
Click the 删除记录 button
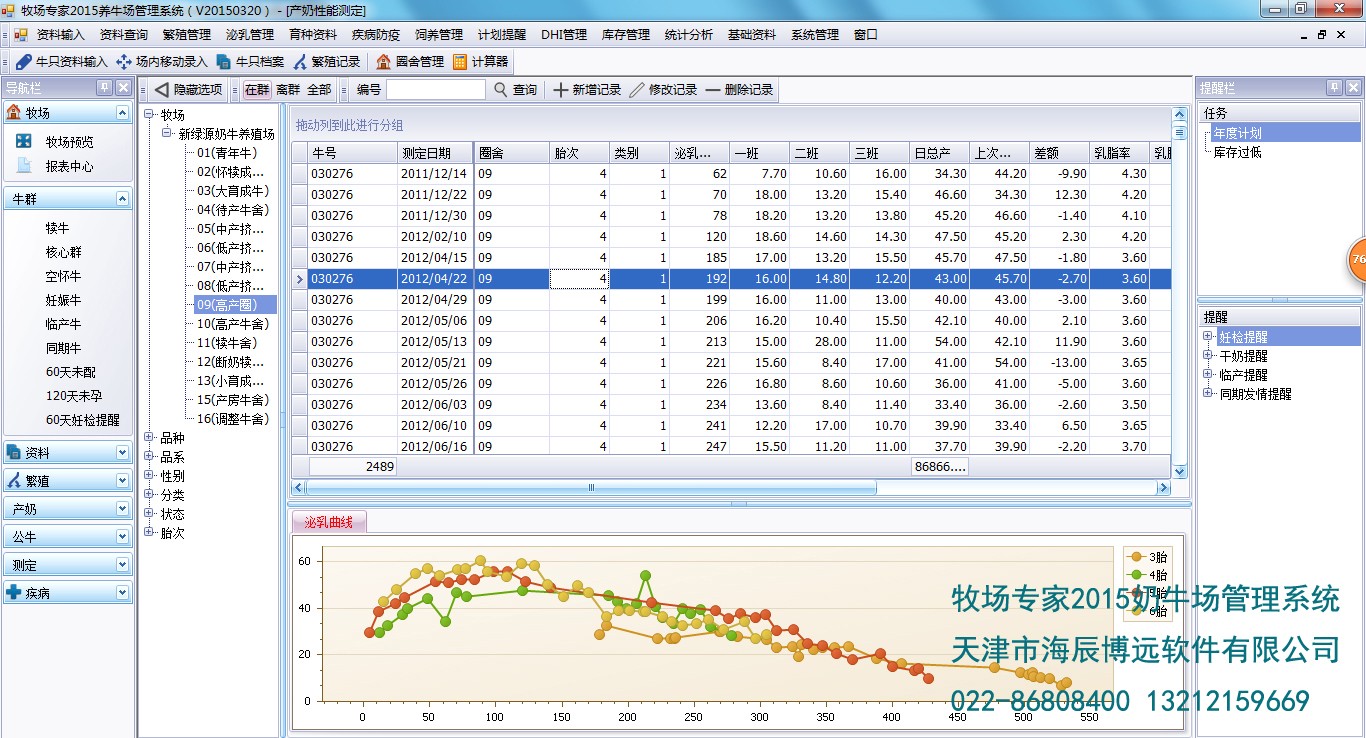point(744,89)
